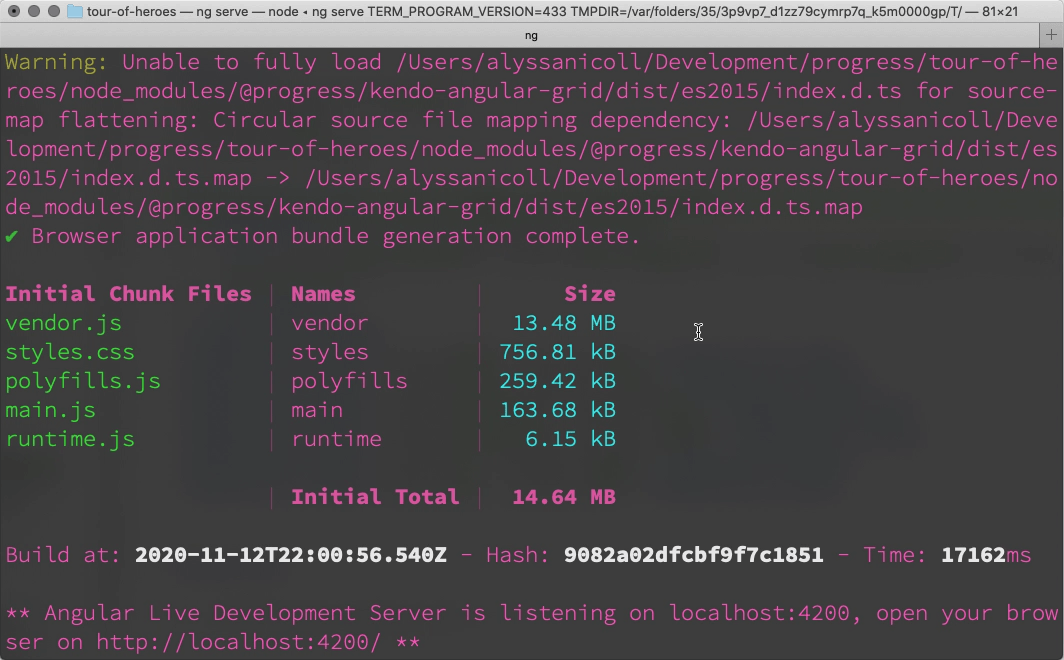The height and width of the screenshot is (660, 1064).
Task: Click 'index.d.ts.map ->' in the warning
Action: 180,178
